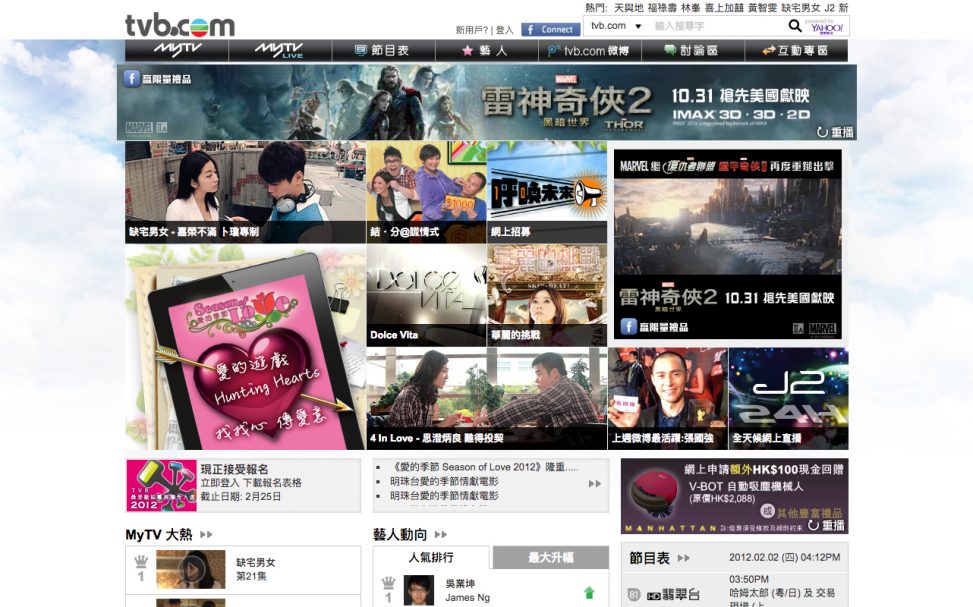
Task: Open the 結·分@謊情式 thumbnail
Action: point(426,192)
